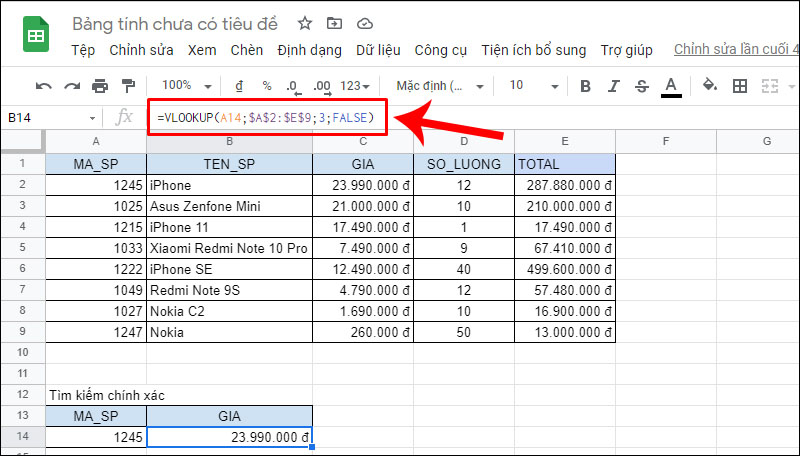Open the Định dạng menu
Viewport: 800px width, 456px height.
(x=309, y=50)
